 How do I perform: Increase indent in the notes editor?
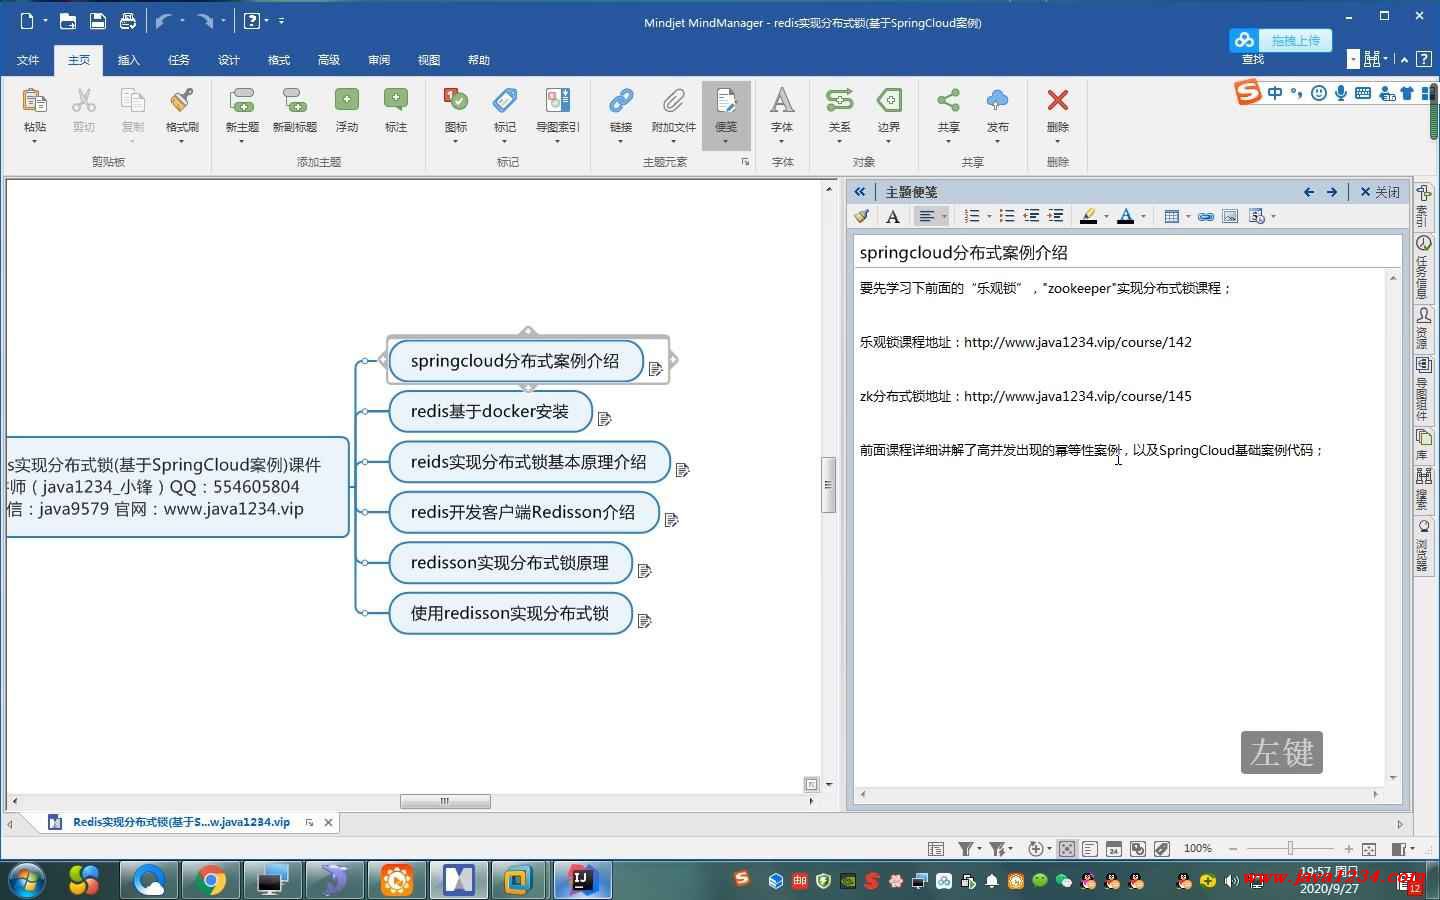coord(1055,216)
